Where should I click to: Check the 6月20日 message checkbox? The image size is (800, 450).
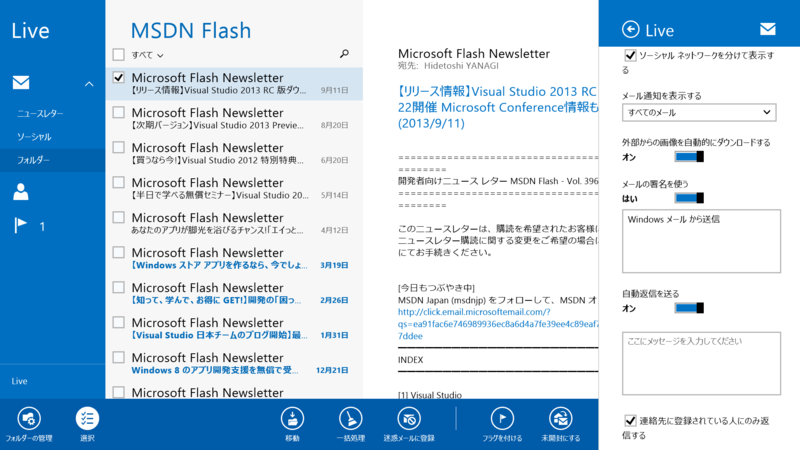click(118, 147)
